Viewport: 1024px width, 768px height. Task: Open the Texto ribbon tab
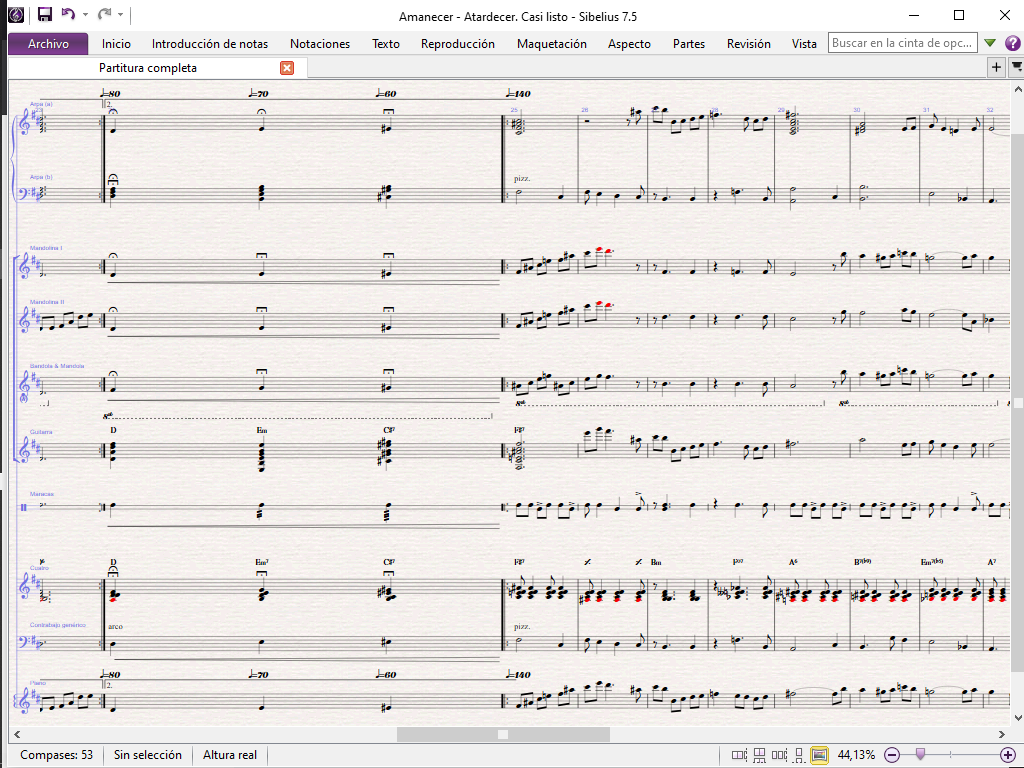pyautogui.click(x=386, y=44)
